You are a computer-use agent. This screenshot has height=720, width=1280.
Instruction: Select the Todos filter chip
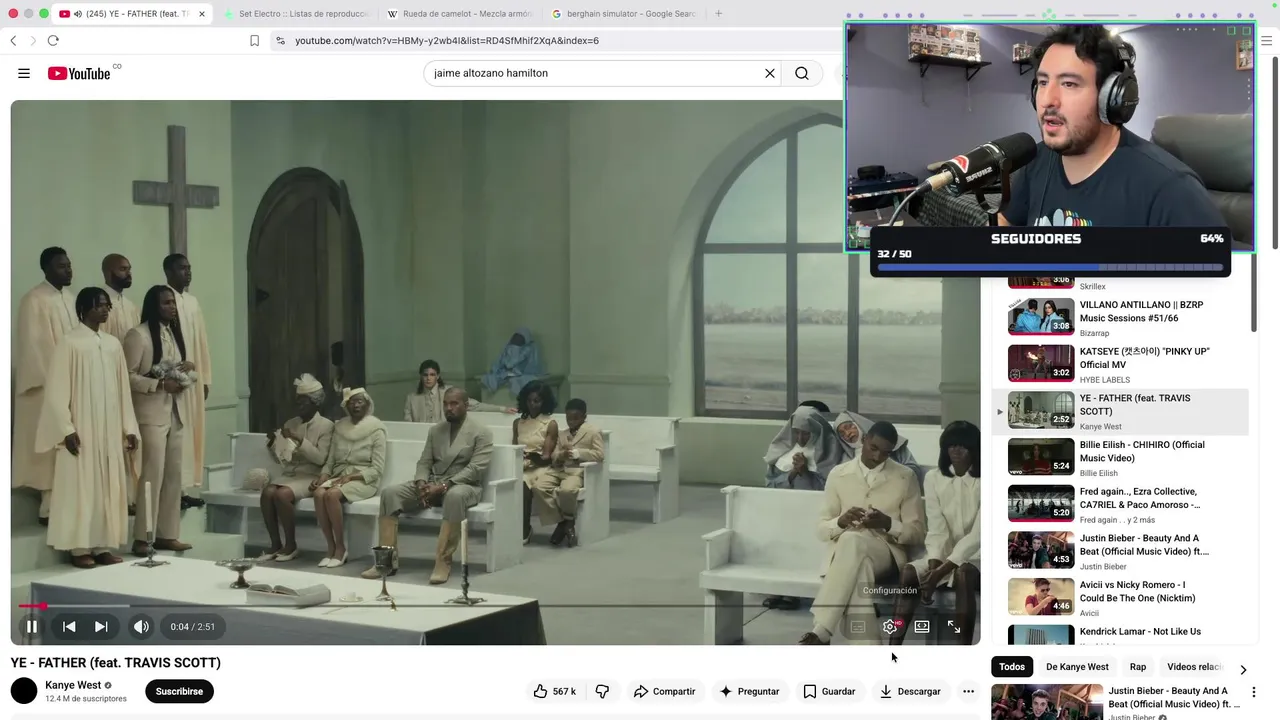(x=1012, y=667)
